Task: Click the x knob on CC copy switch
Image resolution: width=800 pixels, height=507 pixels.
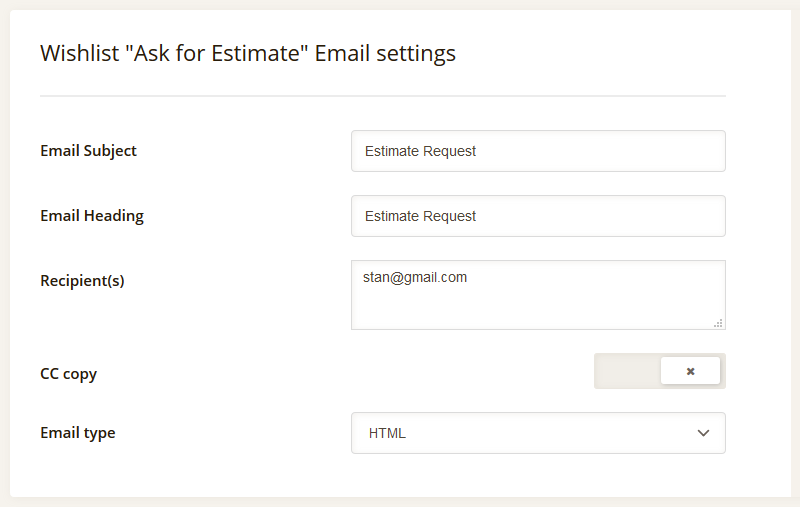Action: [x=690, y=371]
